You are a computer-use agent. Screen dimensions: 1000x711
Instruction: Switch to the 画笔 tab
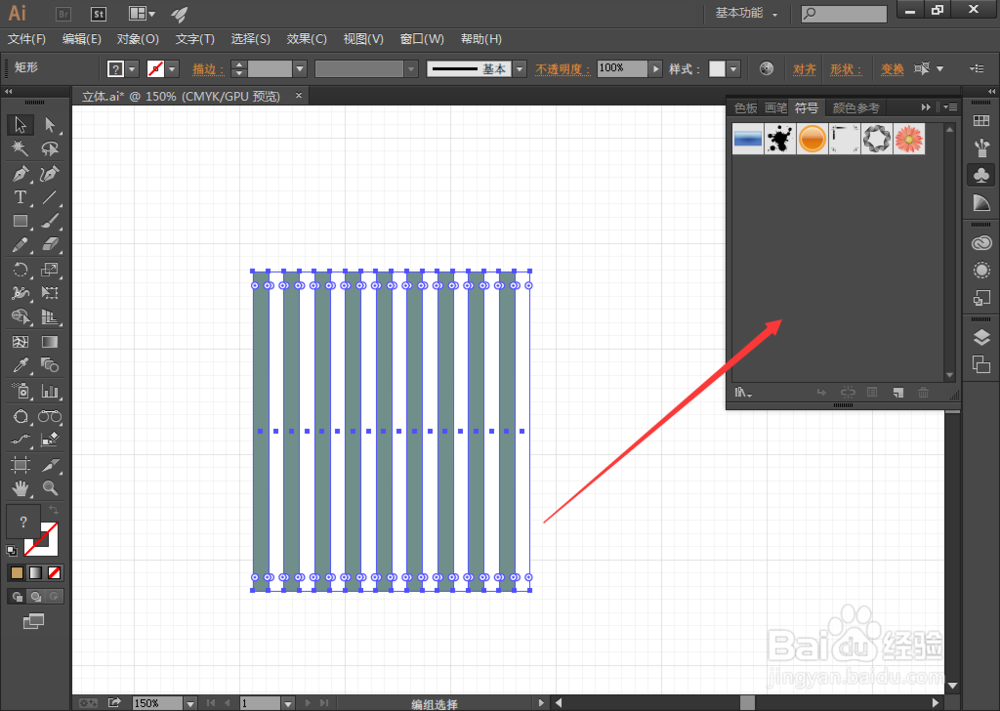[x=776, y=108]
